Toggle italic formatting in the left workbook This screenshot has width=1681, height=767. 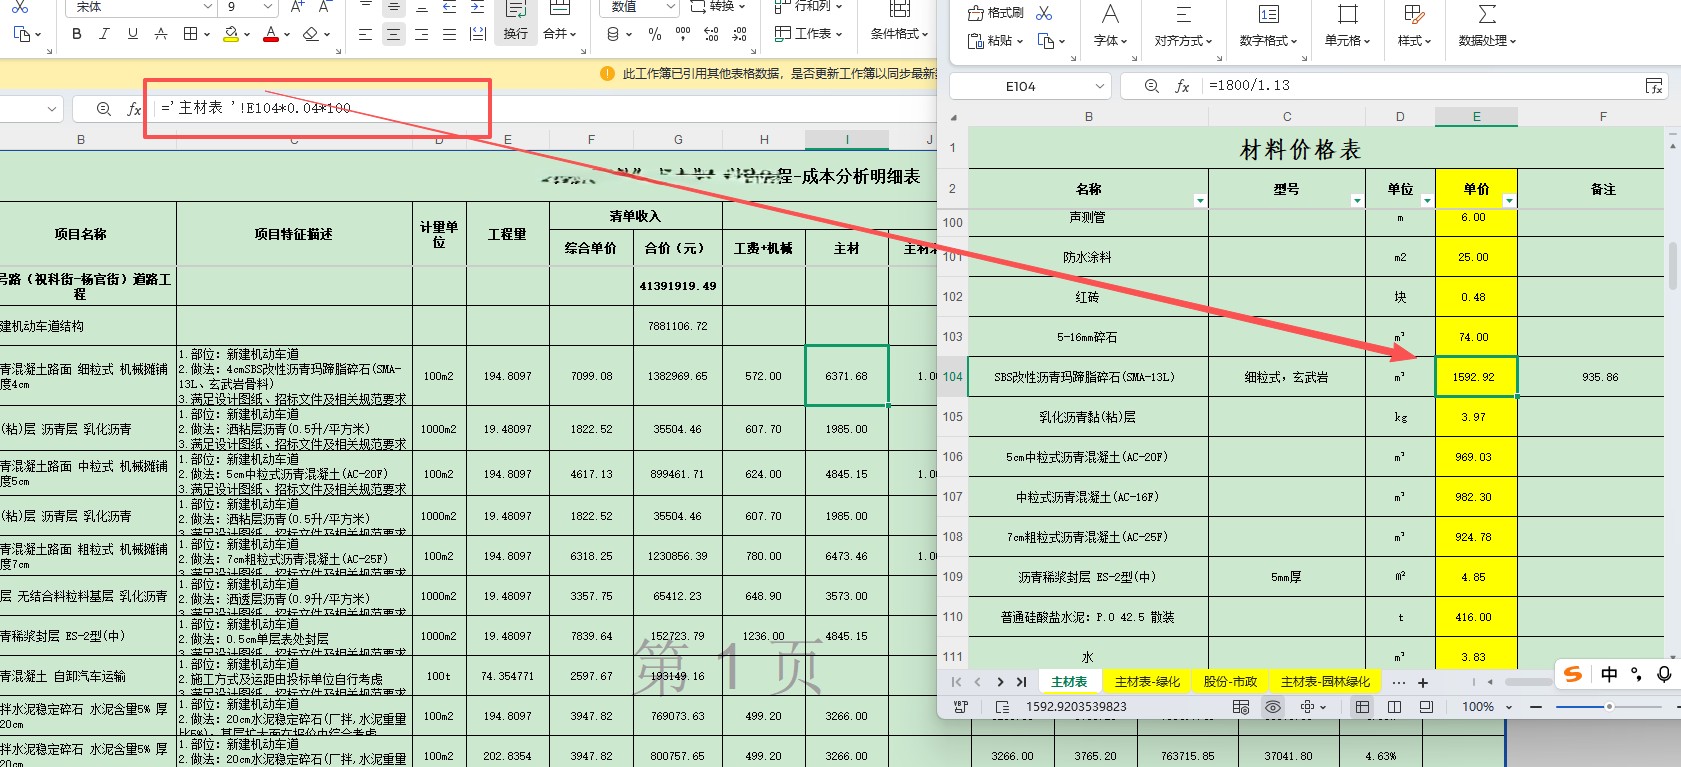tap(104, 34)
